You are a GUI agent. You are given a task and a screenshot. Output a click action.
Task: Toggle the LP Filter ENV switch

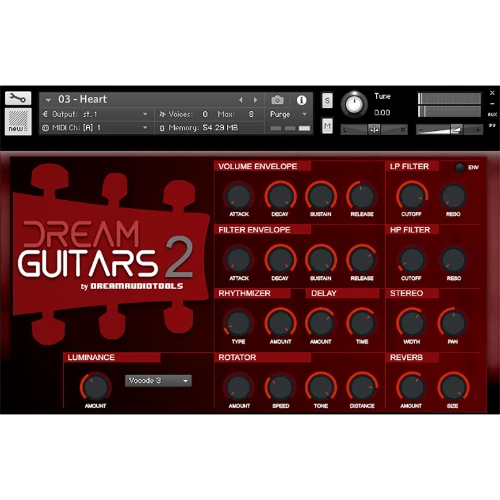460,168
